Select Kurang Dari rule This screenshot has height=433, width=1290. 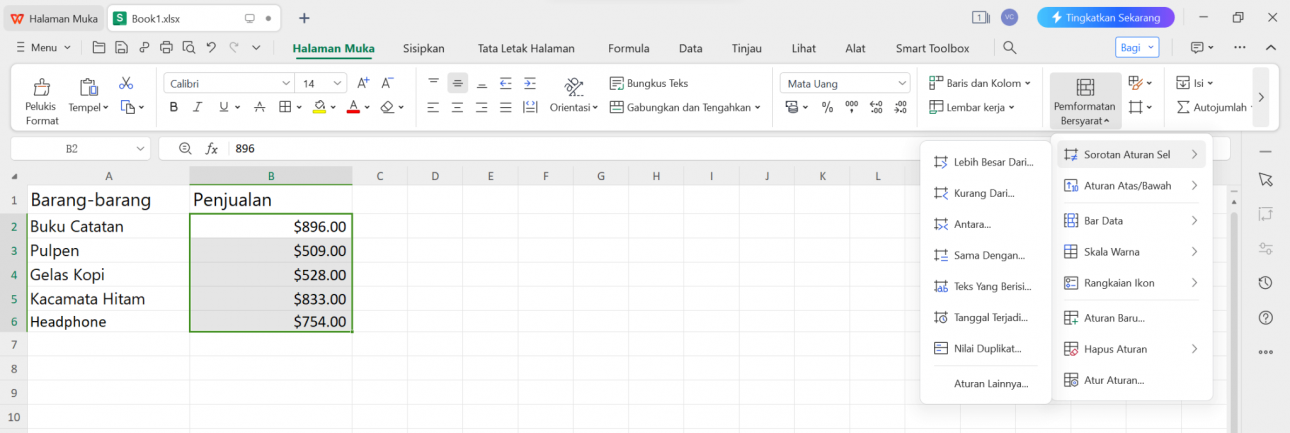(x=985, y=193)
